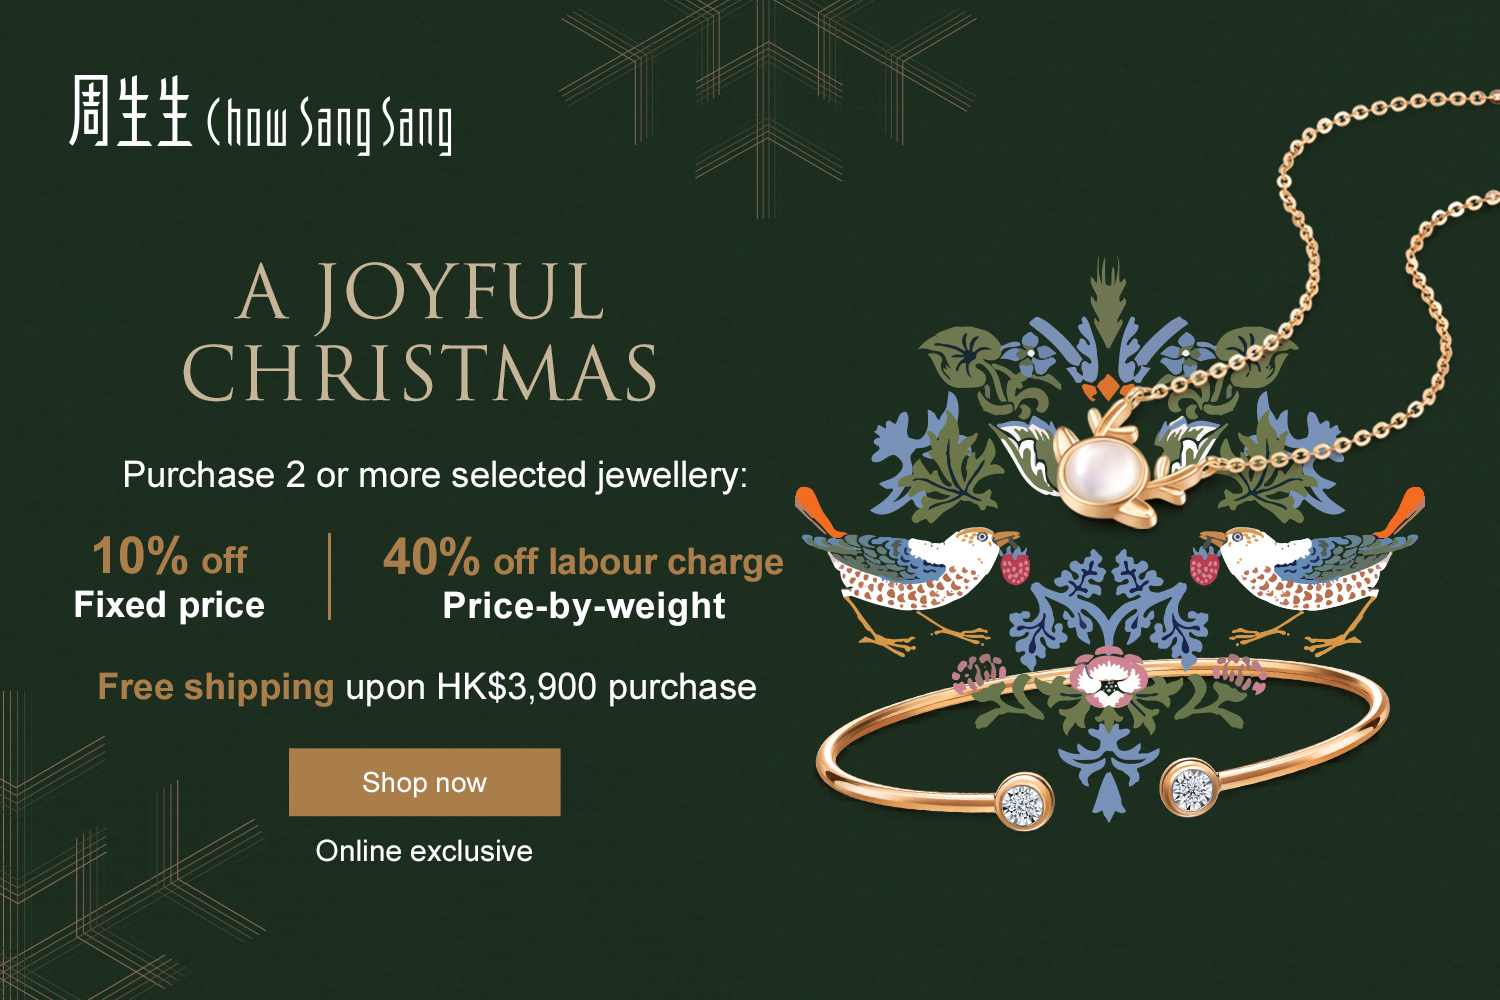
Task: Click the Online exclusive label
Action: pos(424,851)
